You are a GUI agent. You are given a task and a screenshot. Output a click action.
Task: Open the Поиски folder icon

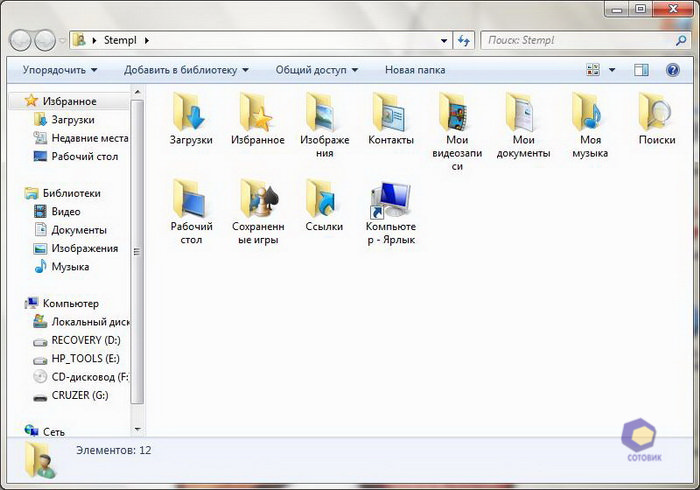656,112
